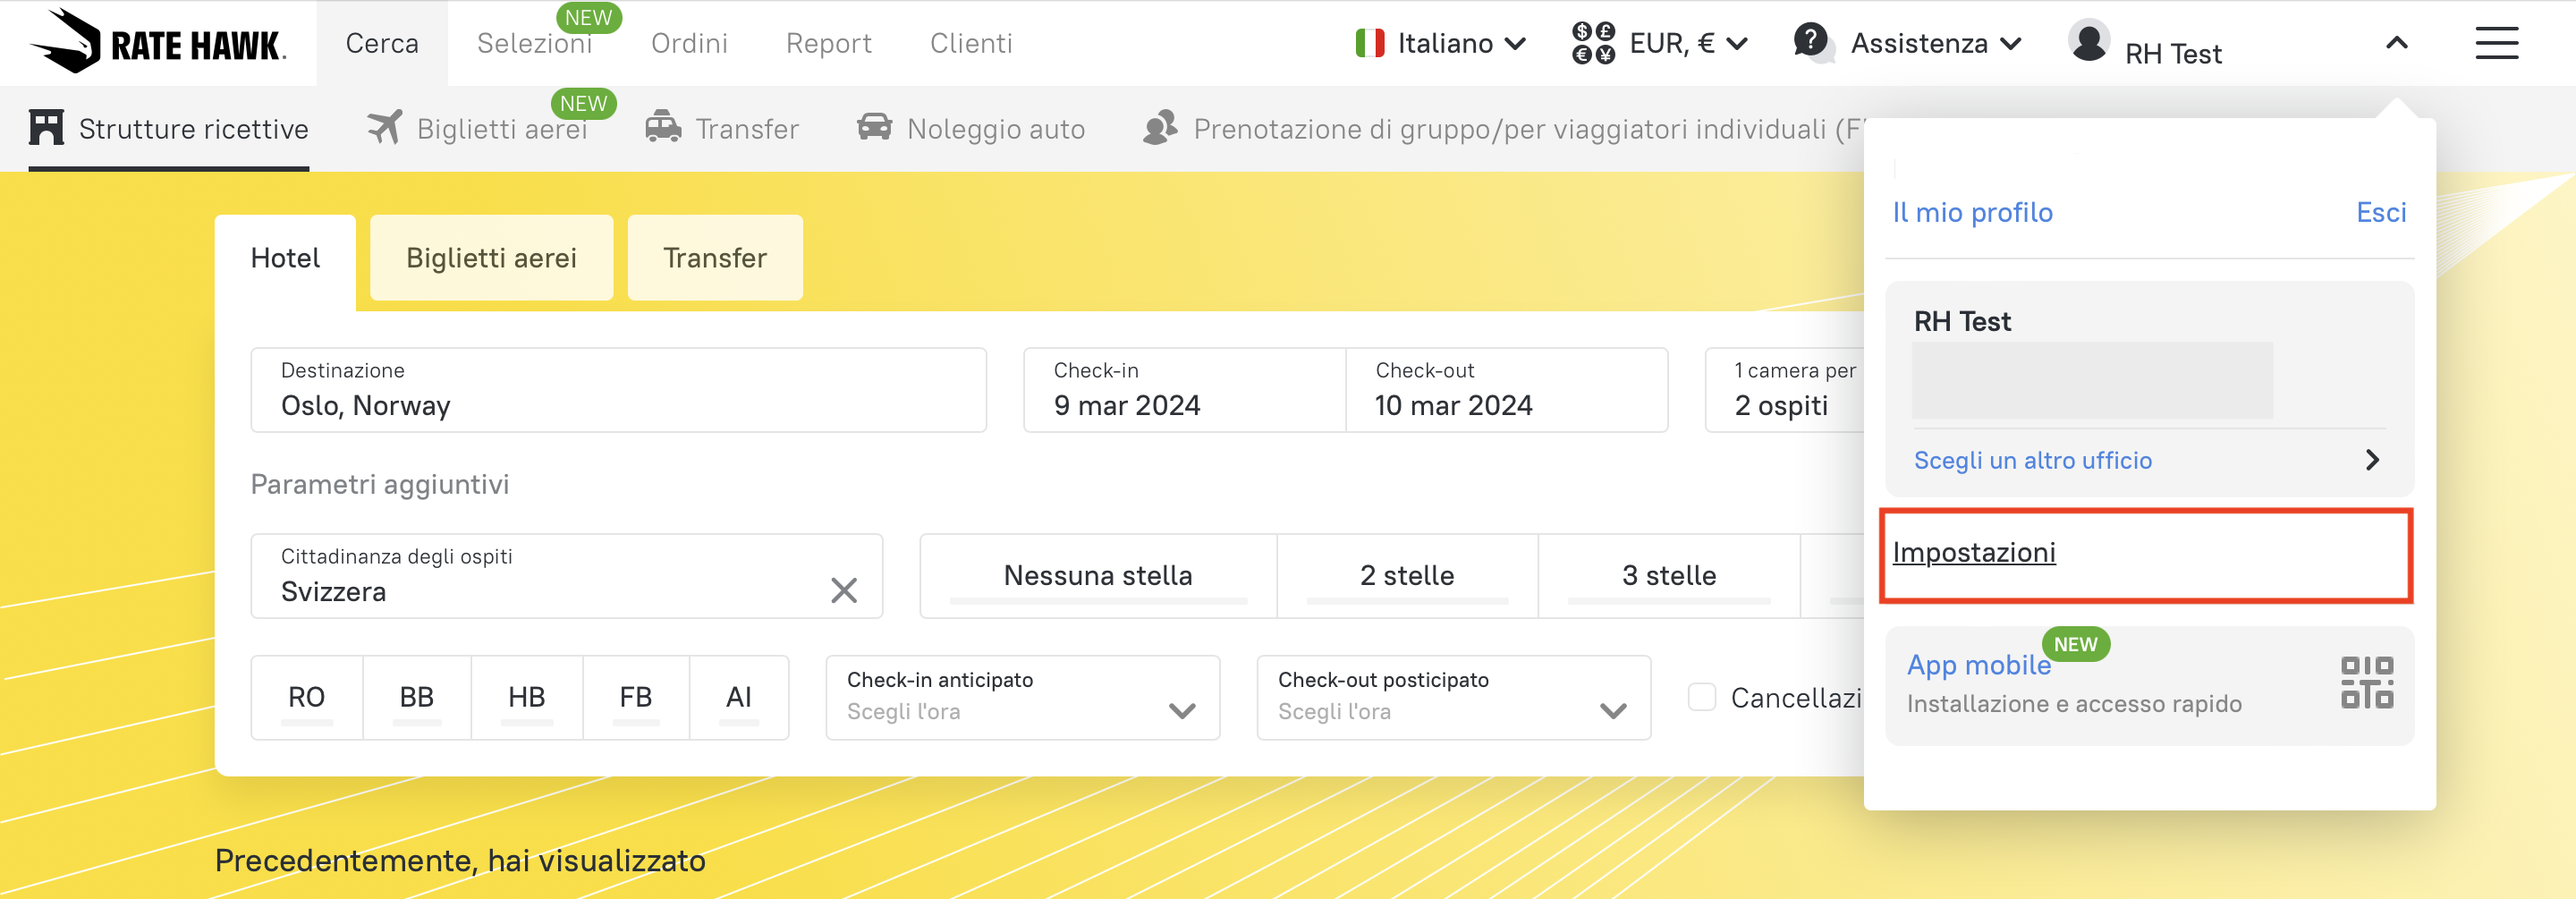
Task: Click the RH Test user avatar
Action: pos(2089,42)
